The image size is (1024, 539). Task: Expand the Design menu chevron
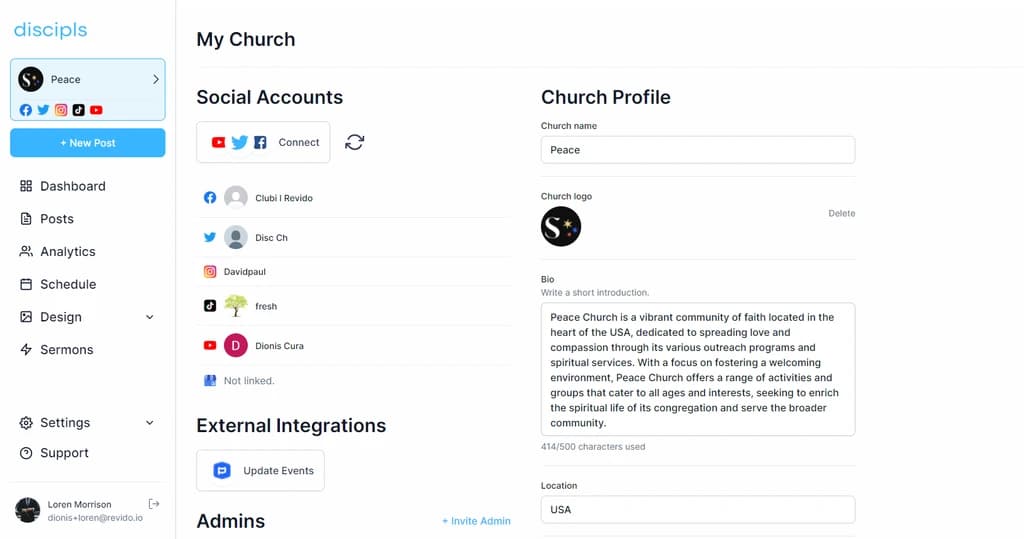[150, 317]
